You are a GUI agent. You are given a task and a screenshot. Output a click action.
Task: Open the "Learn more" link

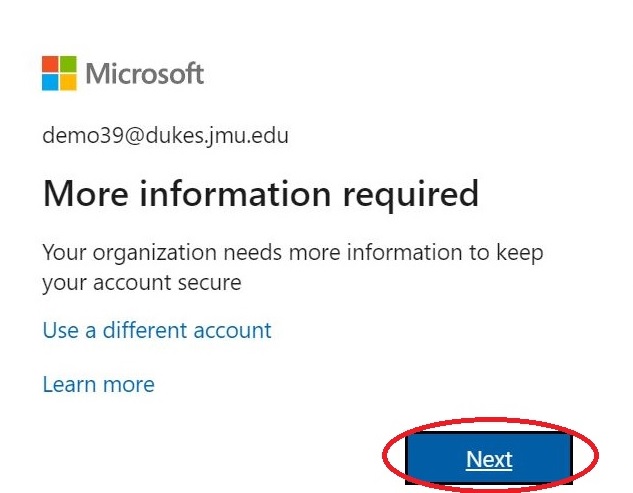(98, 384)
